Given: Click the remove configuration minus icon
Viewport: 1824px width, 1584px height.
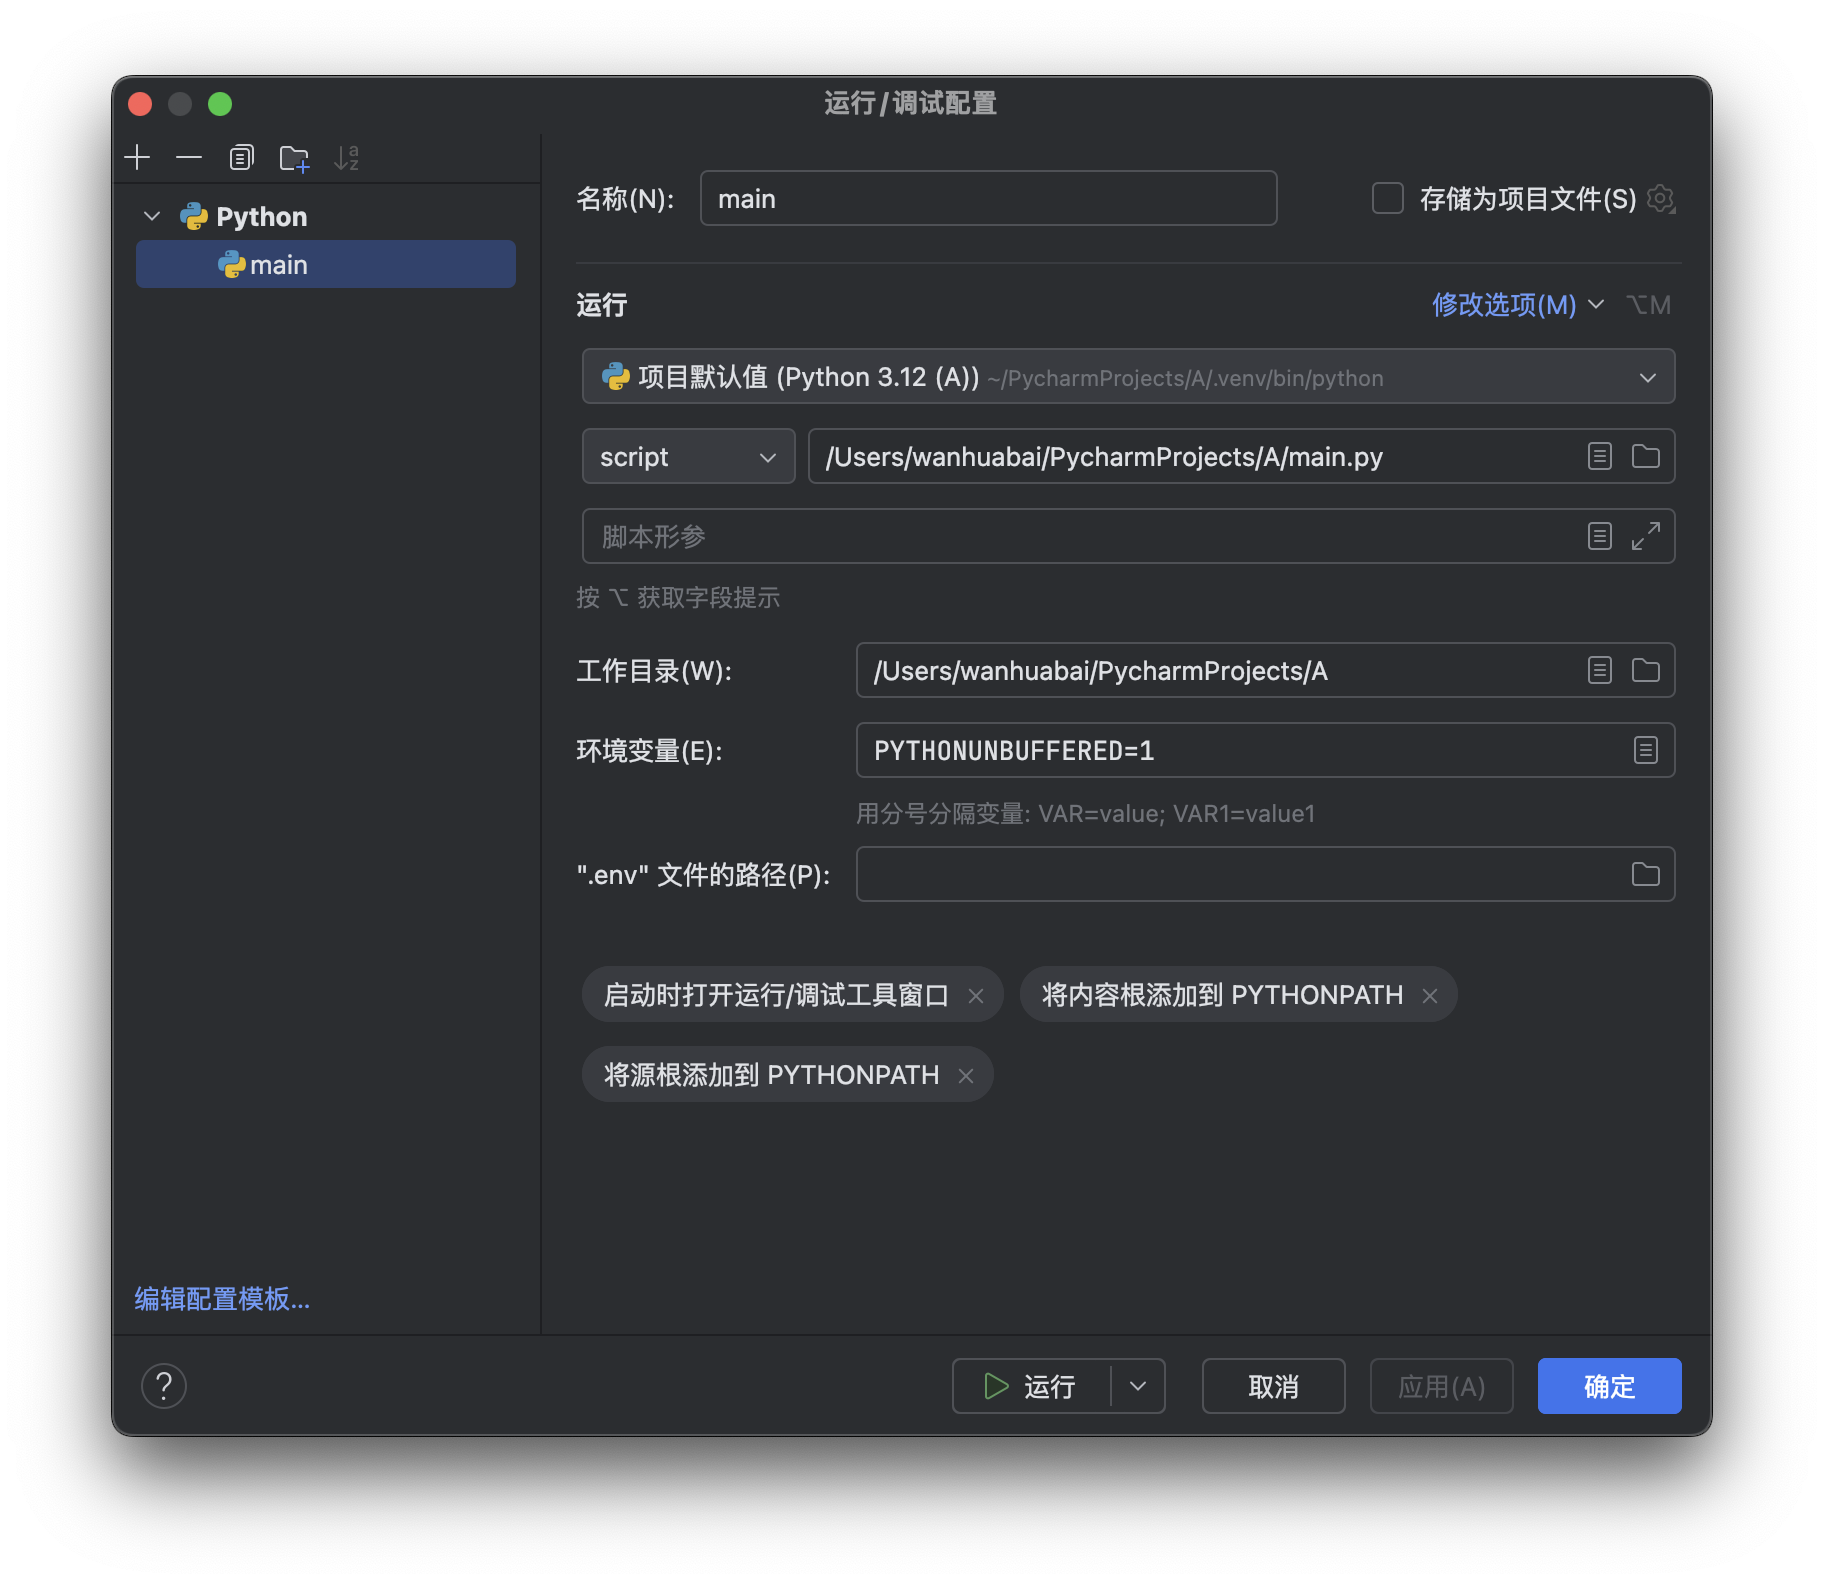Looking at the screenshot, I should tap(189, 158).
